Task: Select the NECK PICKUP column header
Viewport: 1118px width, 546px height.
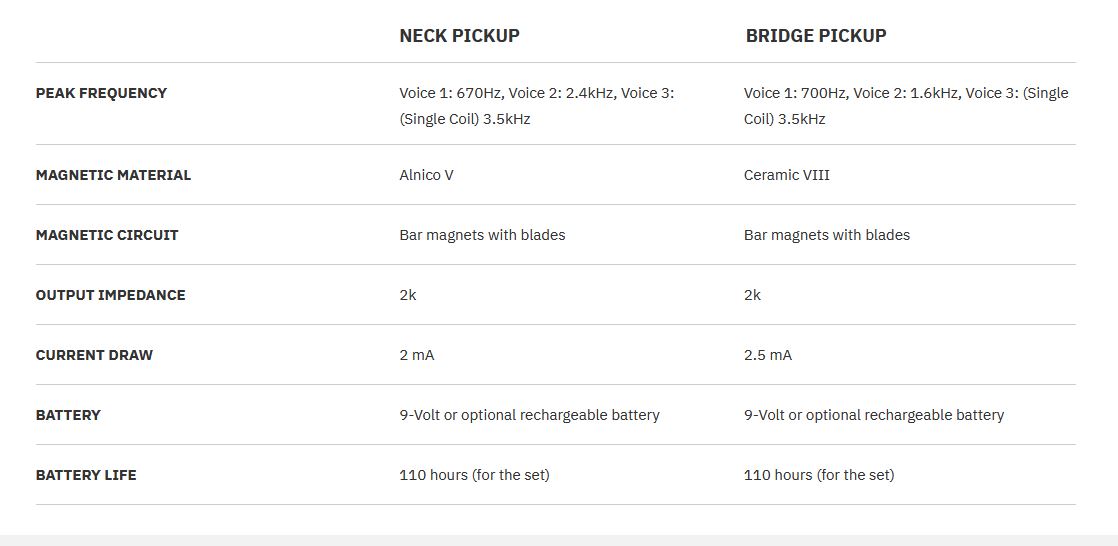Action: click(459, 36)
